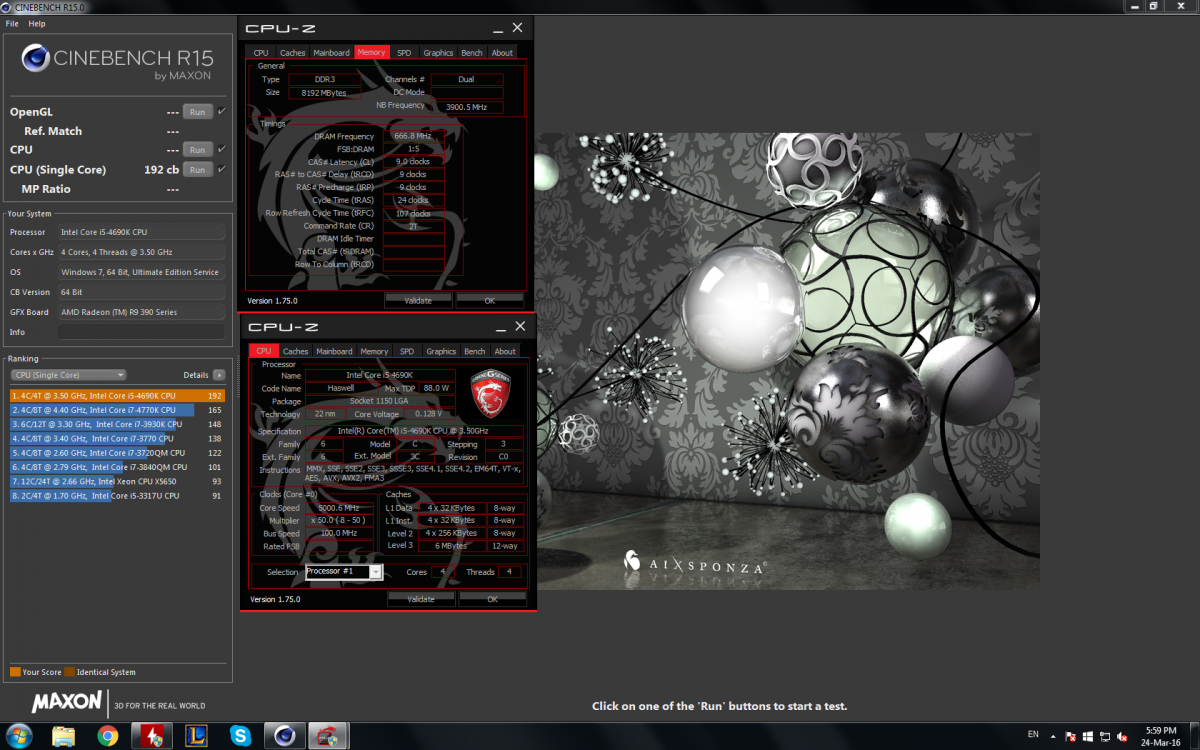
Task: Click the Core Speed value field
Action: pyautogui.click(x=339, y=507)
